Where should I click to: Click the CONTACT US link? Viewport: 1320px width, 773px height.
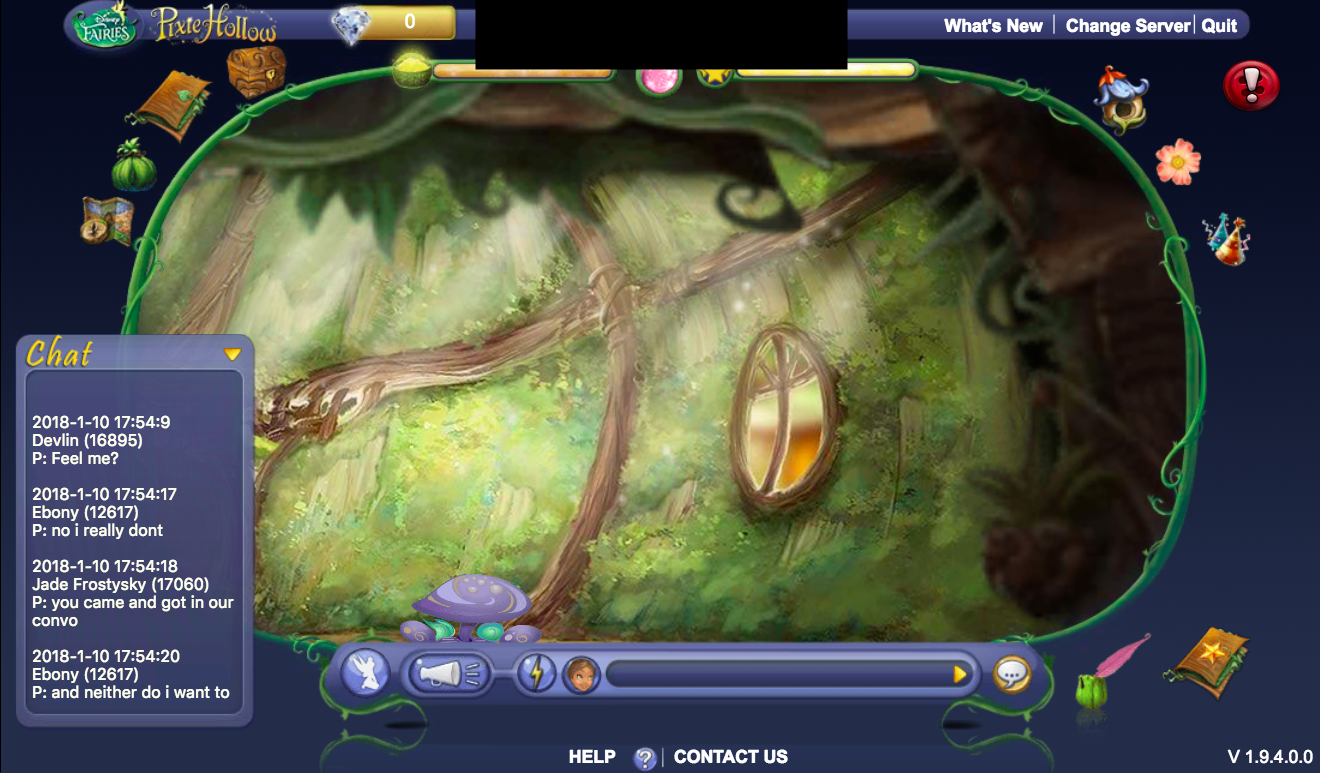731,757
